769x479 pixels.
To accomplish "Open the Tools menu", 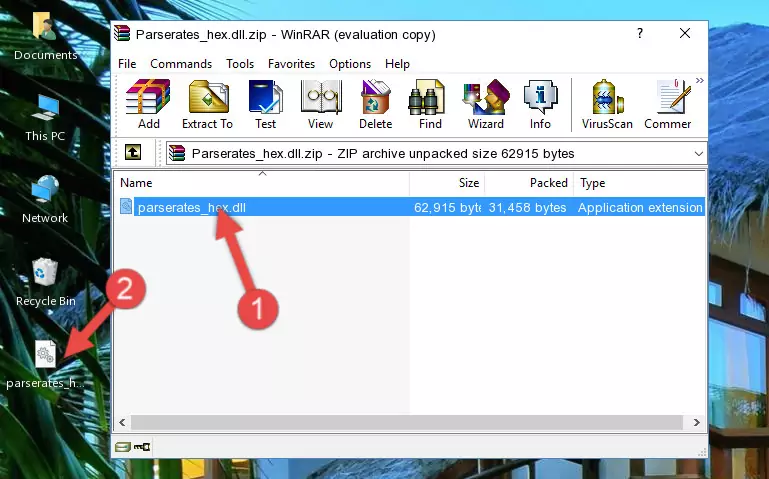I will (240, 64).
